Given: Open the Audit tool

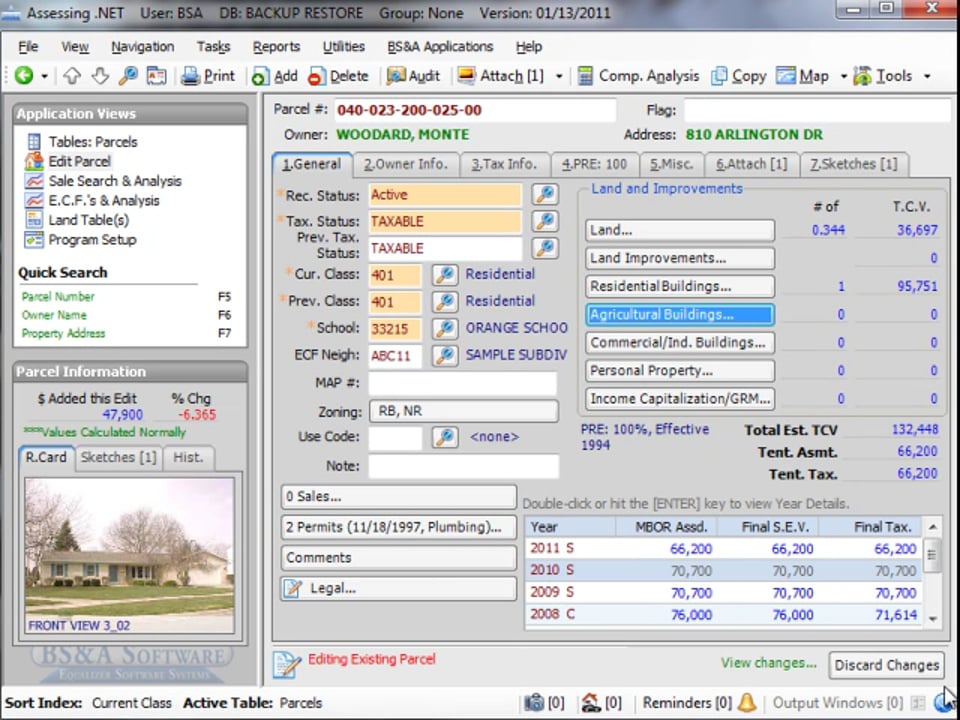Looking at the screenshot, I should coord(413,76).
